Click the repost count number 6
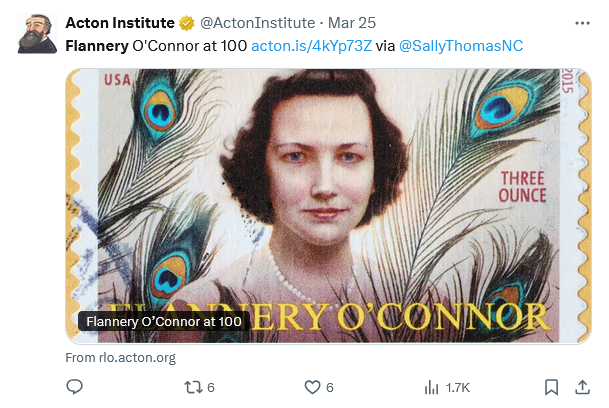The height and width of the screenshot is (408, 609). point(211,387)
